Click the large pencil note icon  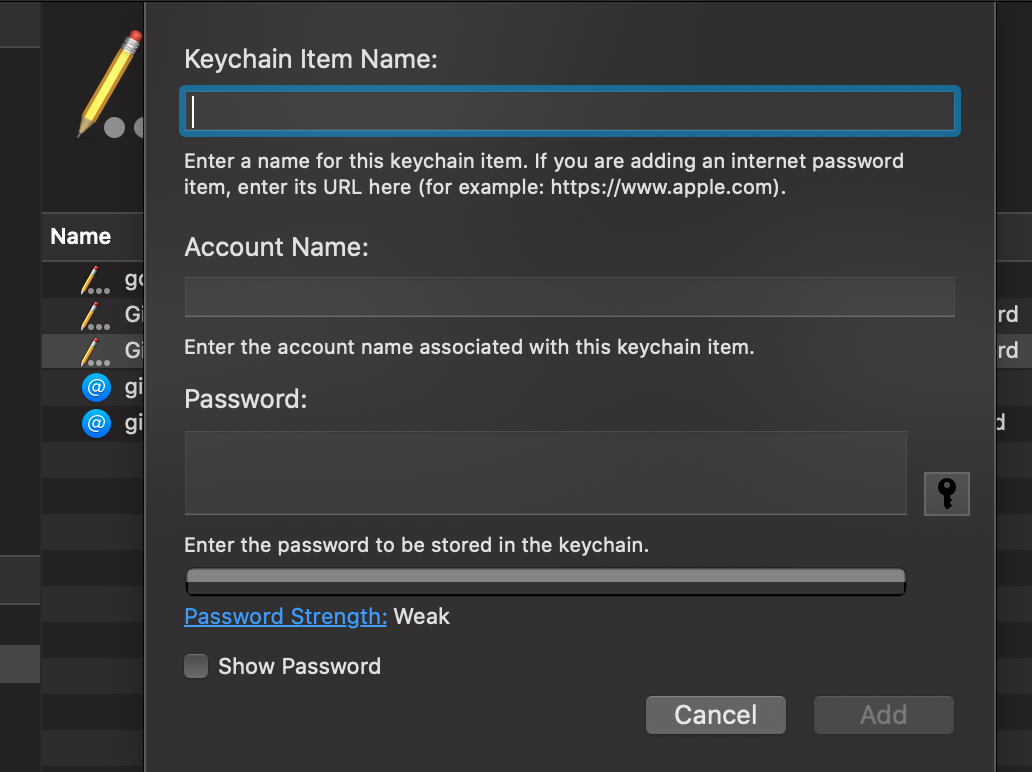click(108, 84)
